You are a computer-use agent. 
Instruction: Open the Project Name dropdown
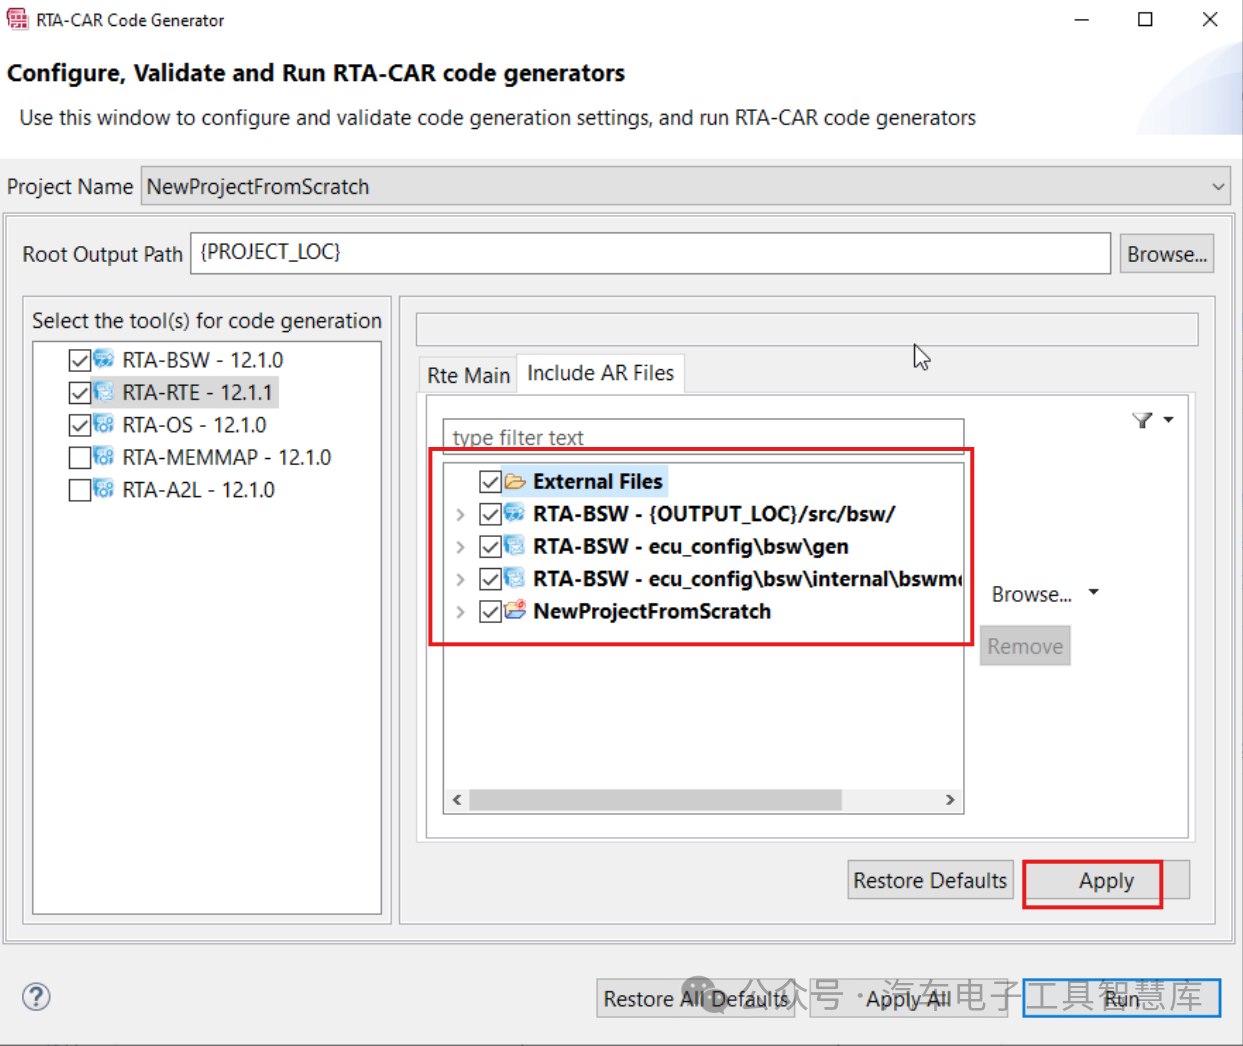point(1217,187)
